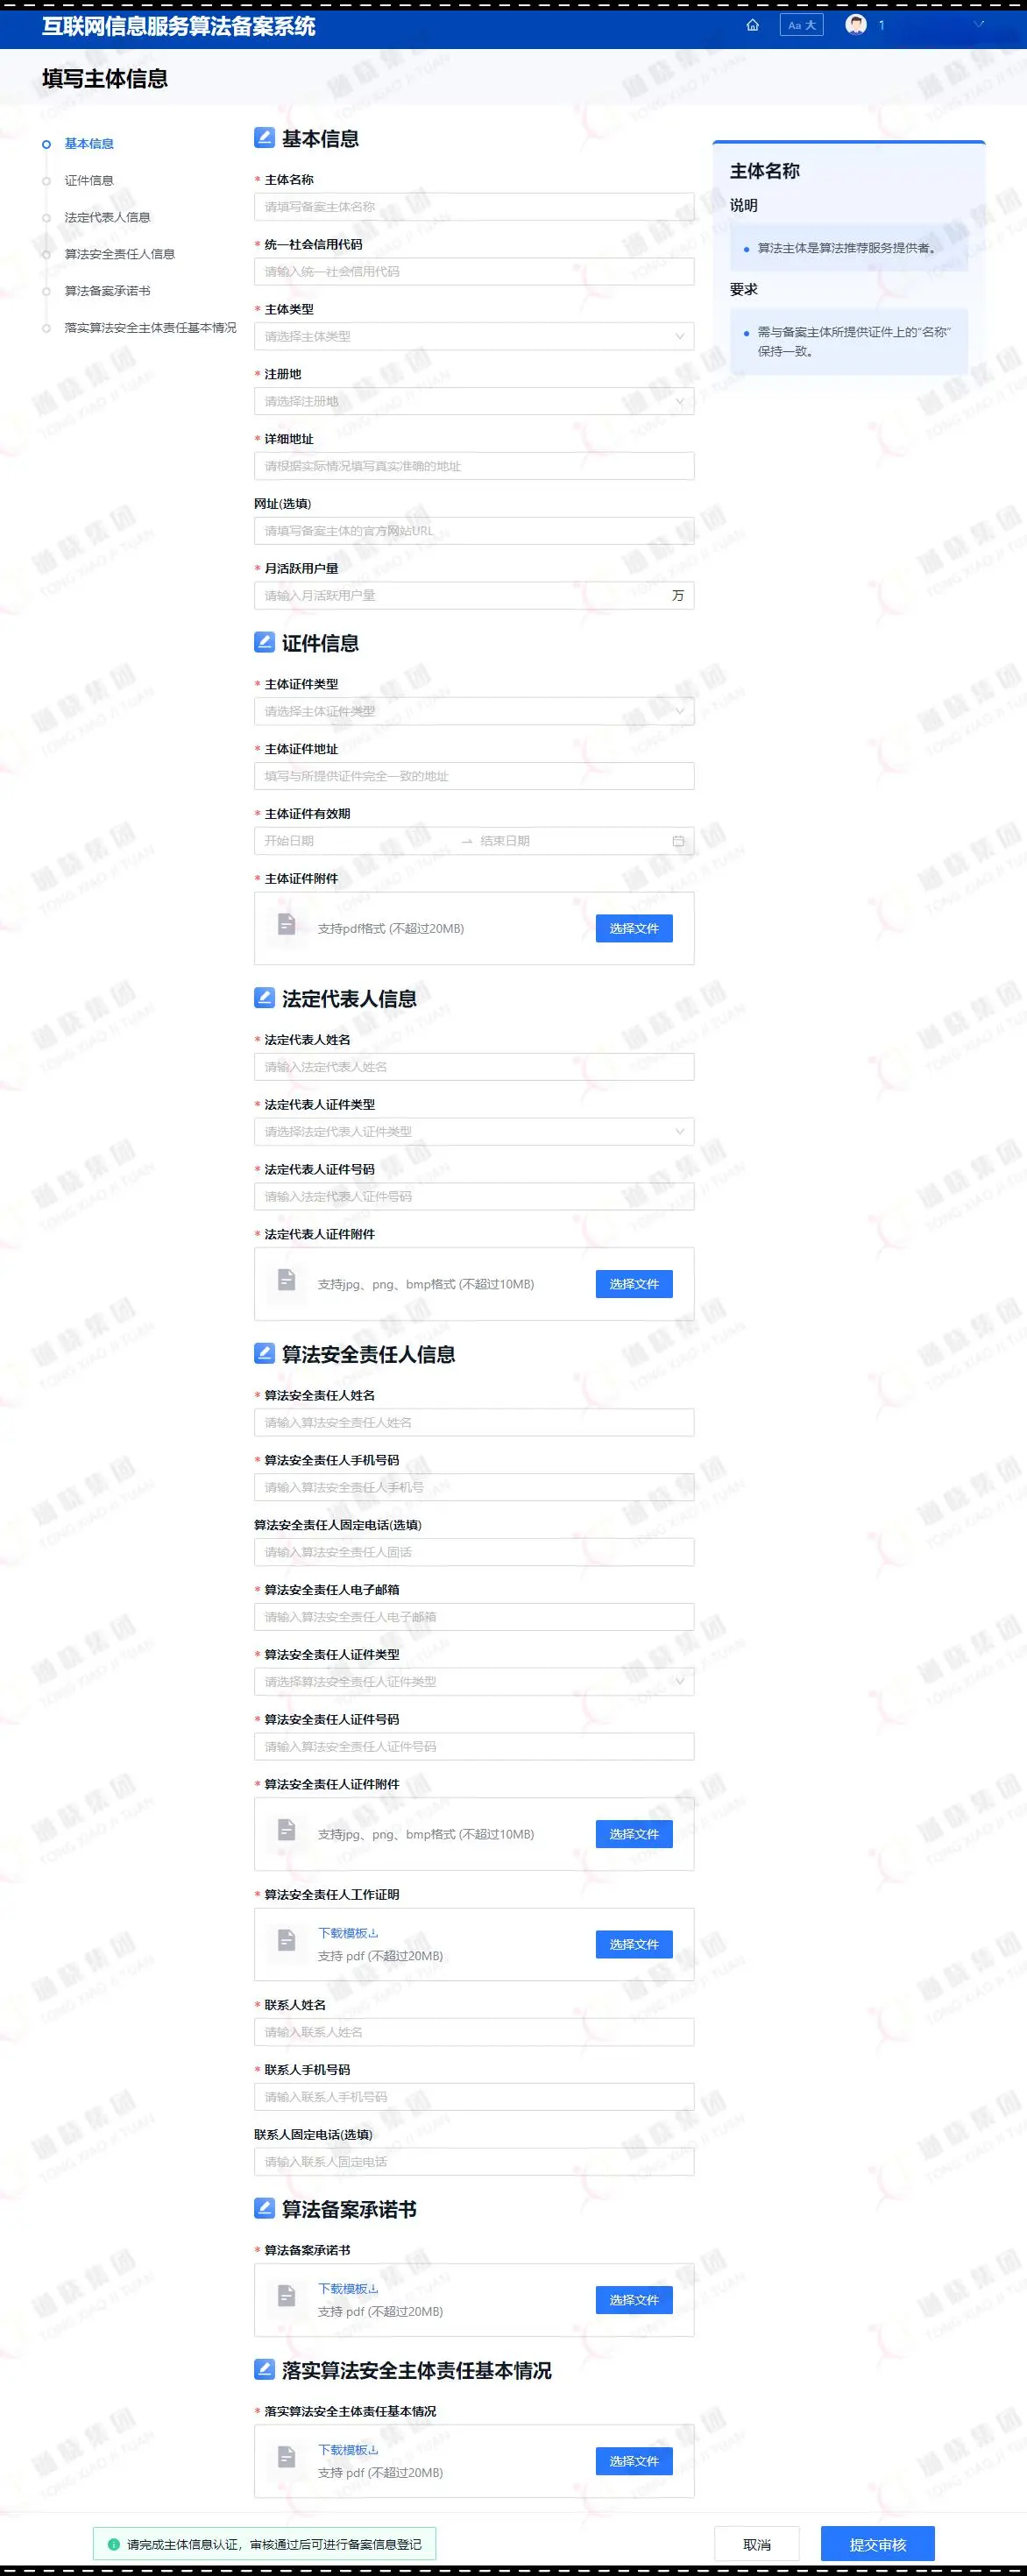Open the 注册地 dropdown
This screenshot has width=1027, height=2576.
[474, 402]
